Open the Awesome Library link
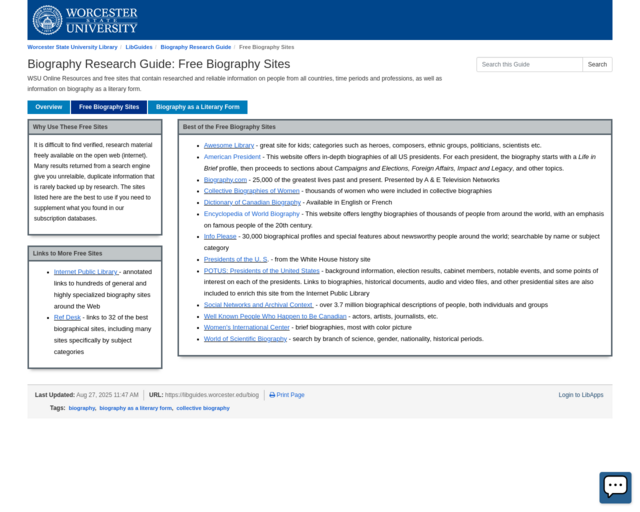 pos(229,145)
